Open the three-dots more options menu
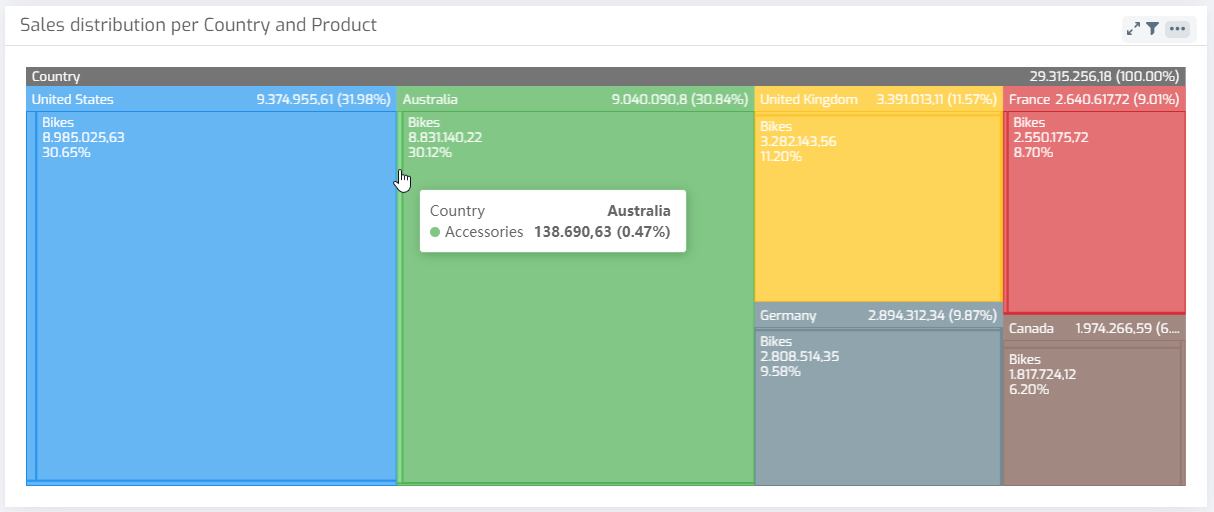Viewport: 1214px width, 512px height. (1177, 29)
